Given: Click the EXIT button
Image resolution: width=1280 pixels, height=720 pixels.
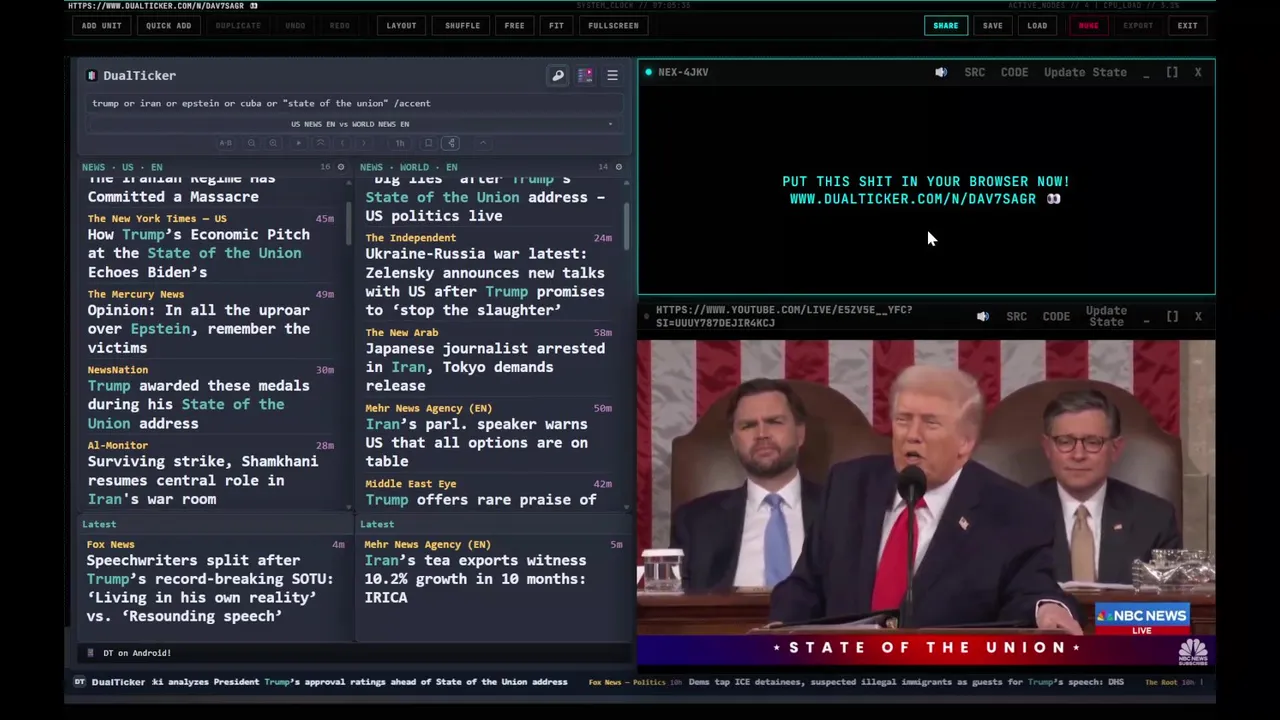Looking at the screenshot, I should (1187, 26).
